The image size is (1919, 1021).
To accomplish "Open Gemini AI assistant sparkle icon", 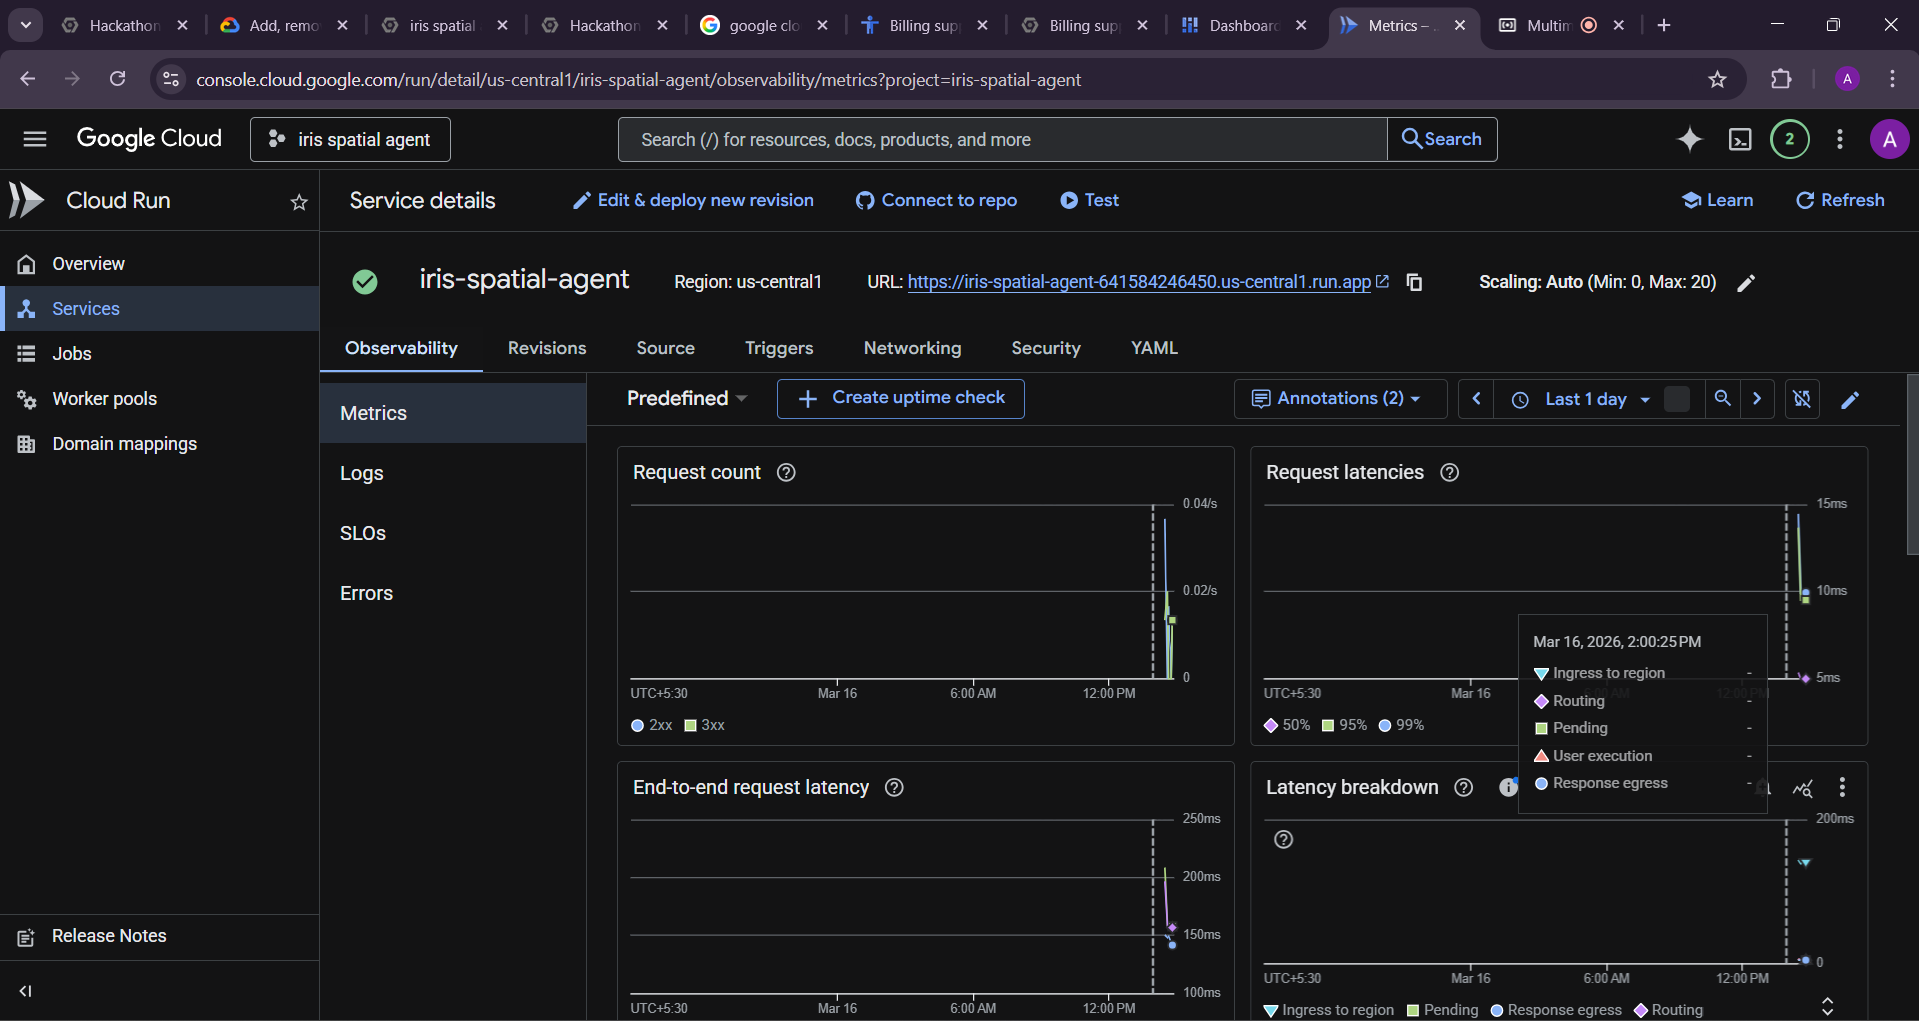I will coord(1690,139).
